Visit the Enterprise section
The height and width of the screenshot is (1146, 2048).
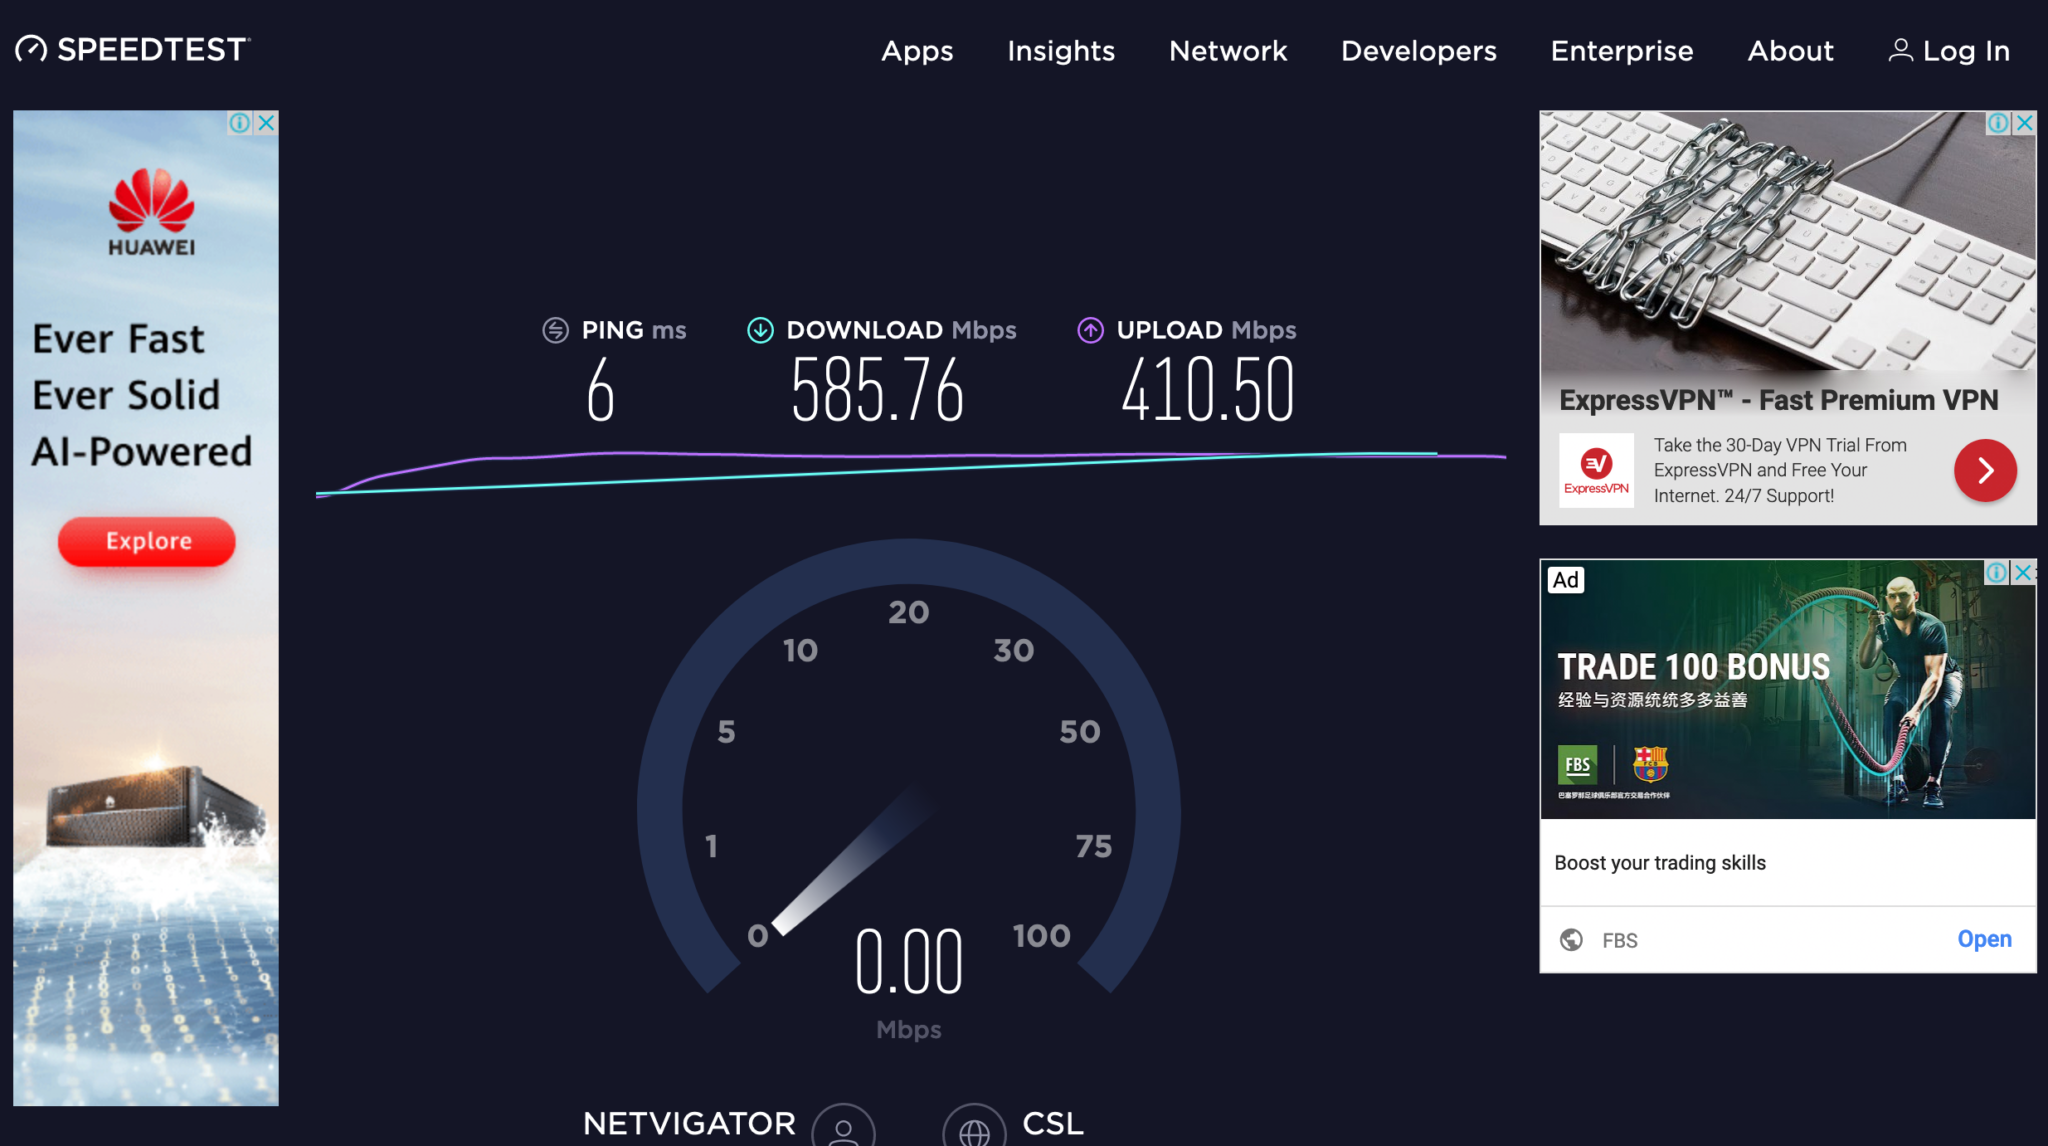[1621, 51]
